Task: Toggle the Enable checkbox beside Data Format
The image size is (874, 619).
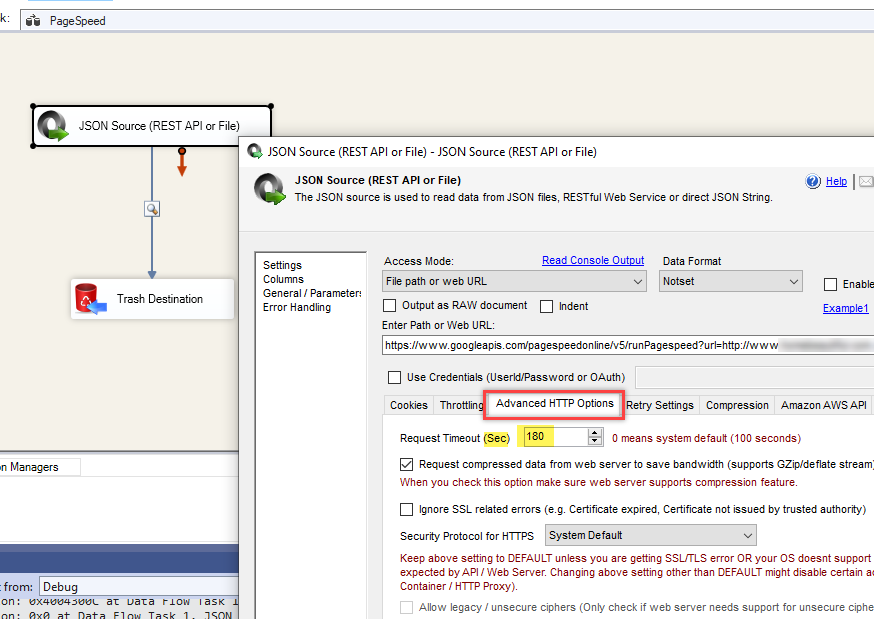Action: 831,285
